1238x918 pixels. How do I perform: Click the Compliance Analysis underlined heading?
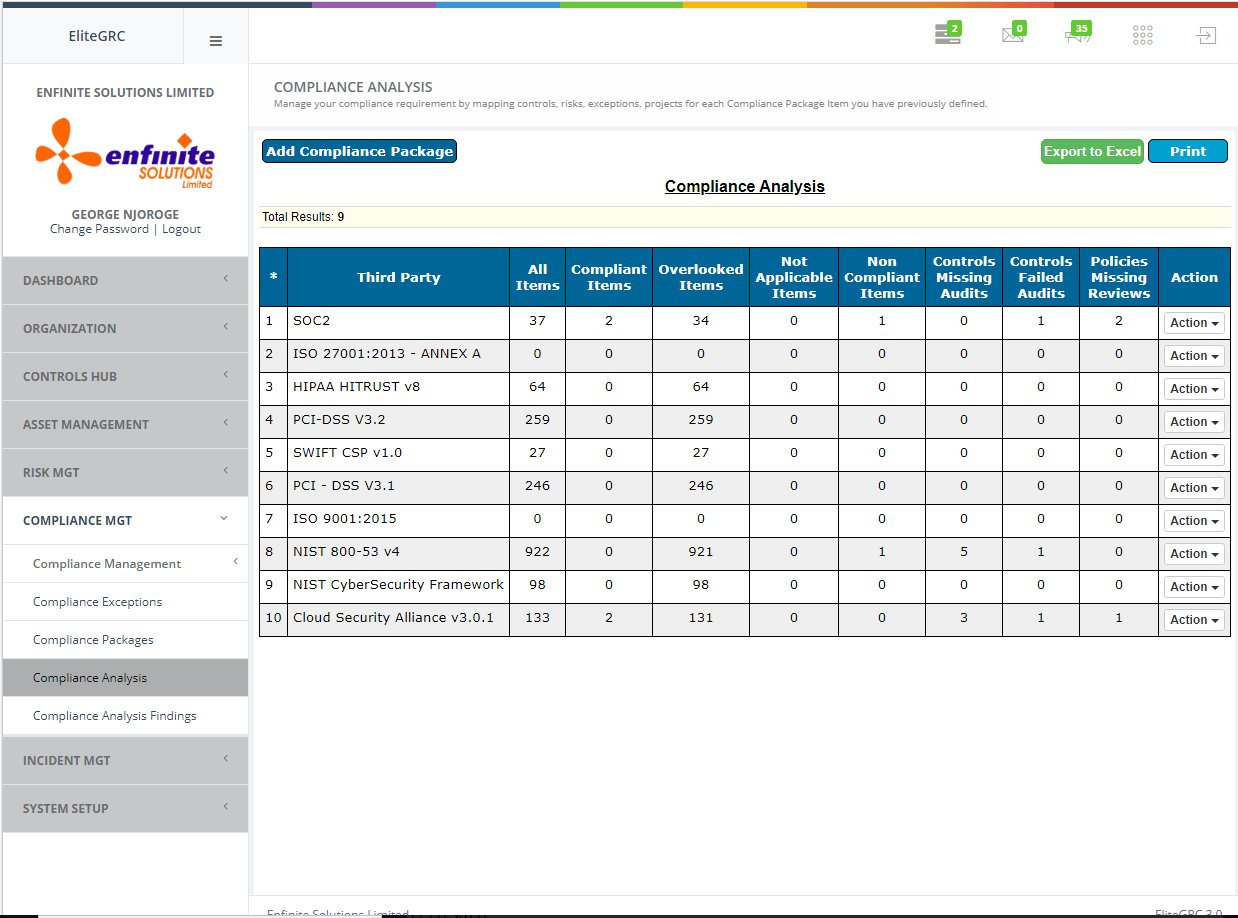click(745, 187)
